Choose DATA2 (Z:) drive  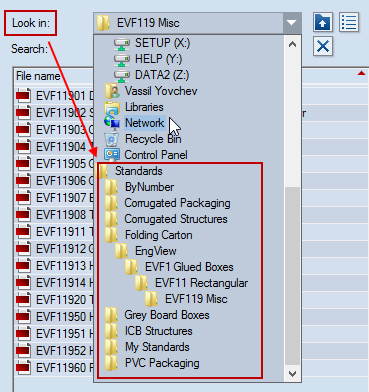click(151, 75)
